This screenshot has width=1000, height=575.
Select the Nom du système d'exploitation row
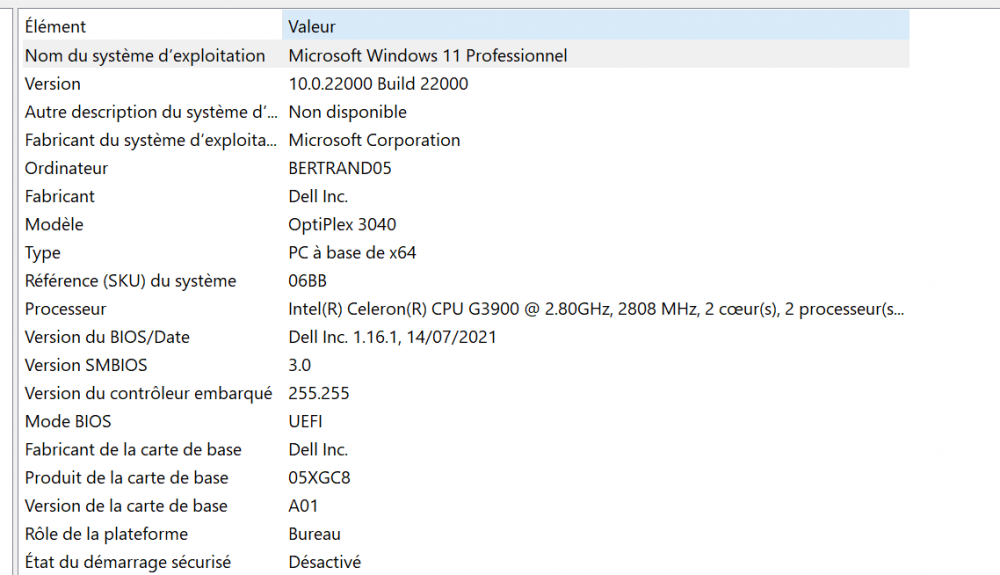tap(145, 56)
